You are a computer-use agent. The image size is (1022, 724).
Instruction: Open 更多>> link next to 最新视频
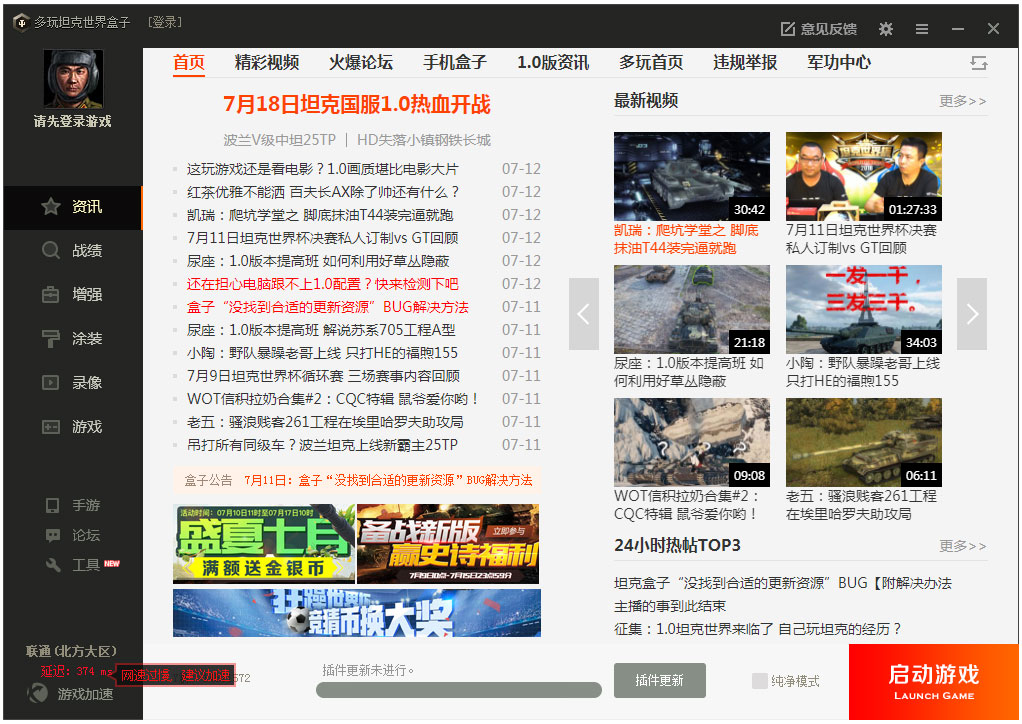pyautogui.click(x=962, y=101)
